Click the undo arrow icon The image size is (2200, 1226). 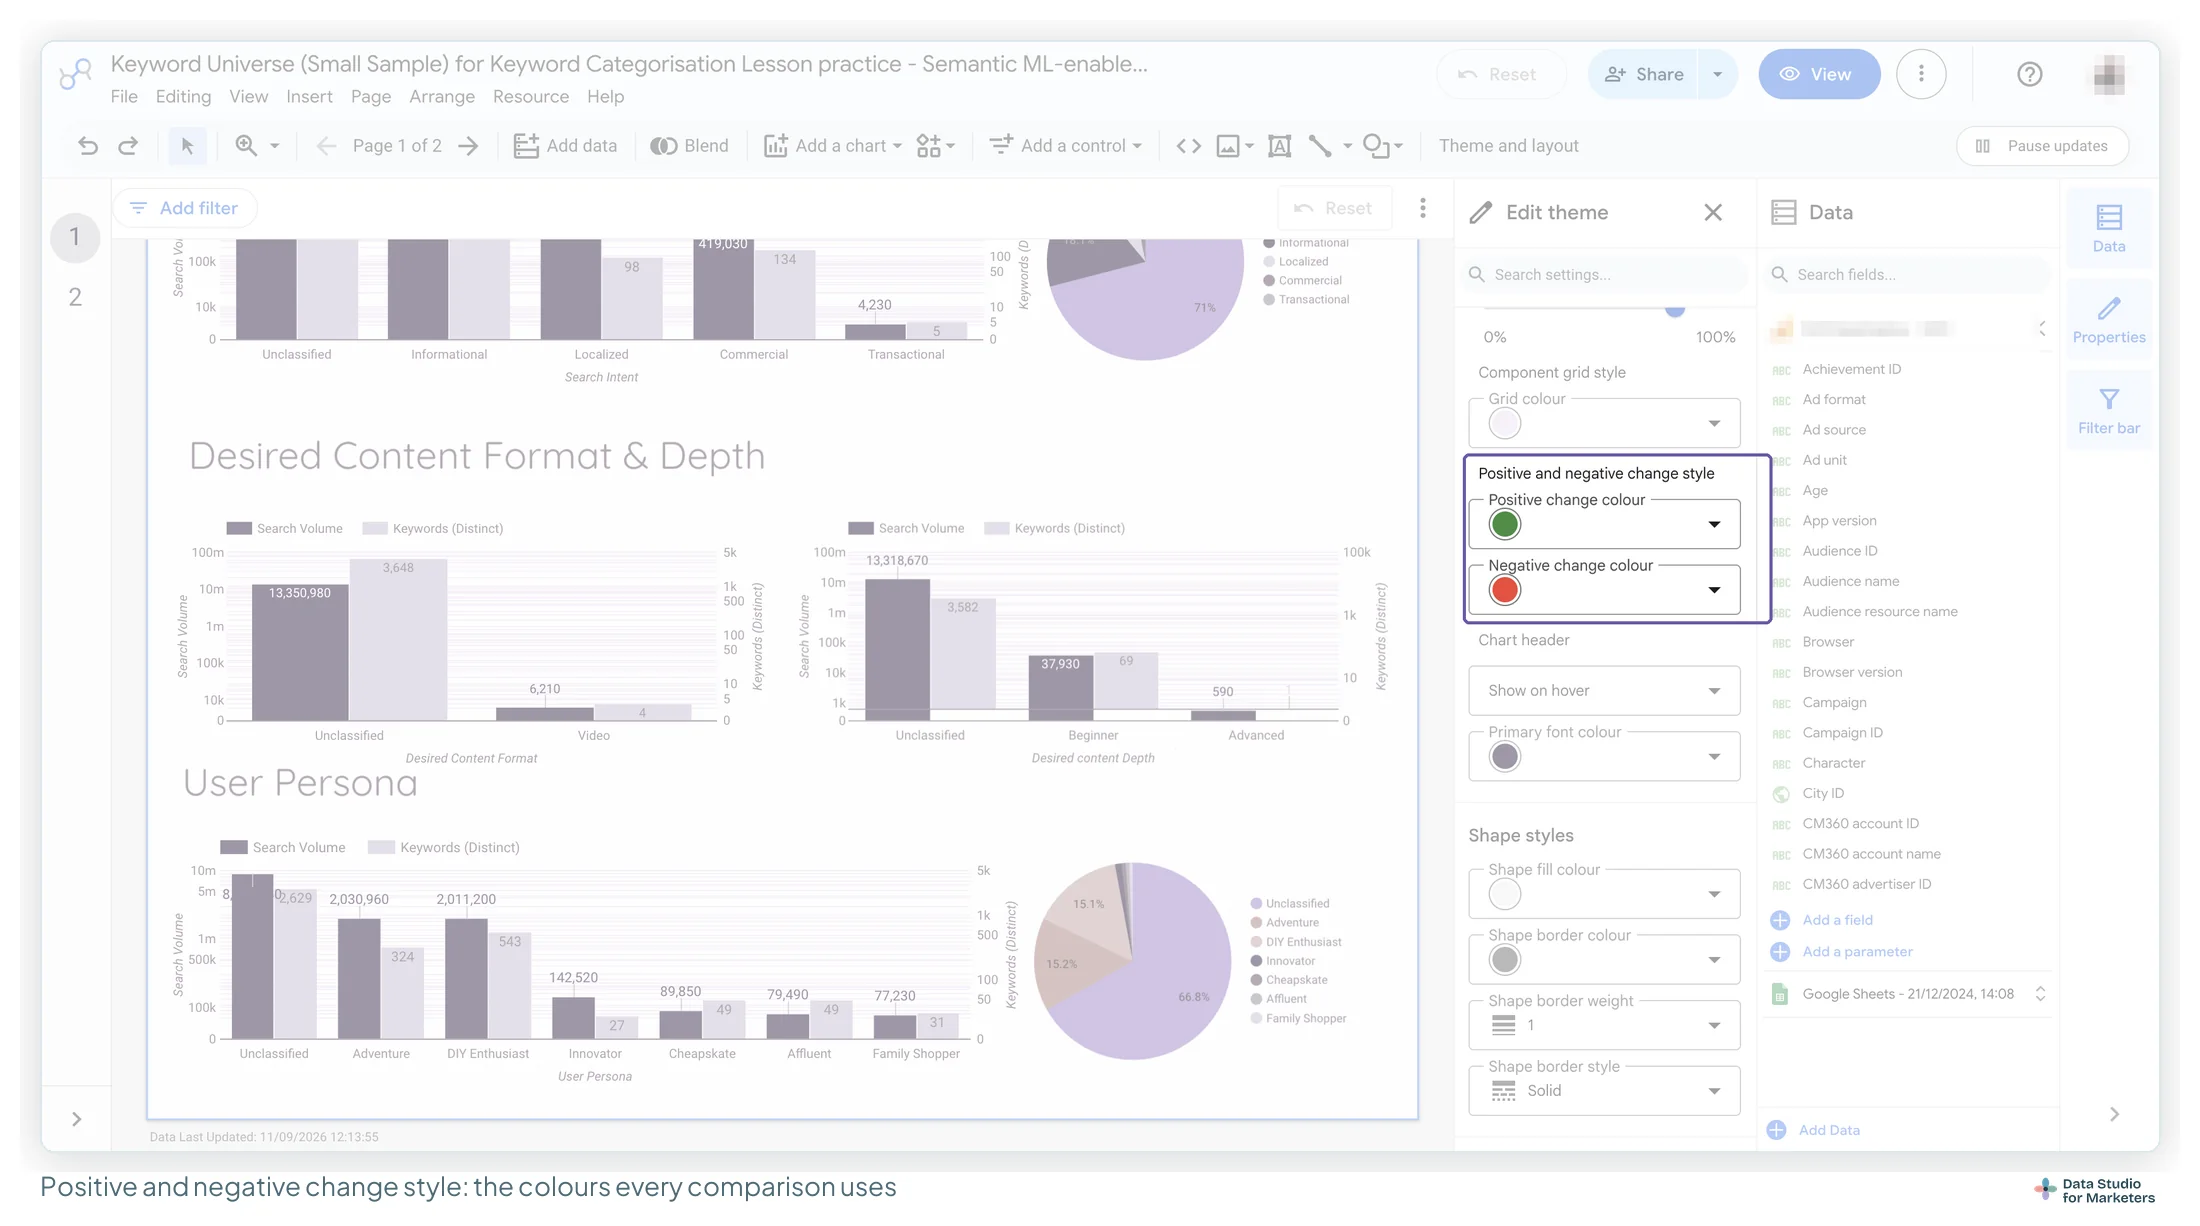click(x=88, y=146)
